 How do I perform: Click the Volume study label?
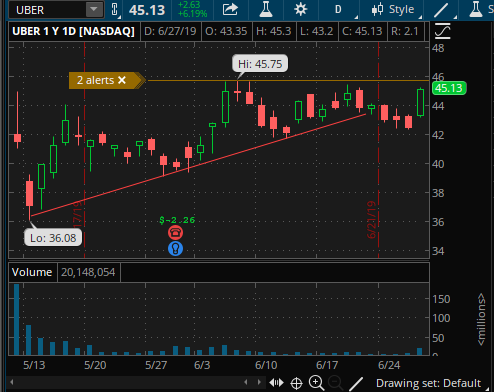point(32,272)
